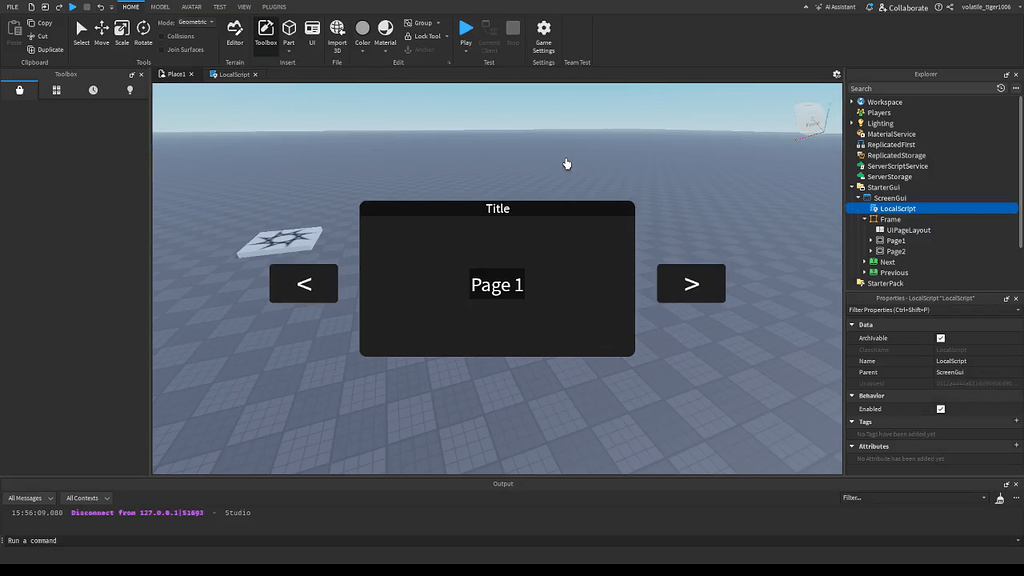Select the Select tool in ribbon
Viewport: 1024px width, 576px height.
[x=81, y=33]
